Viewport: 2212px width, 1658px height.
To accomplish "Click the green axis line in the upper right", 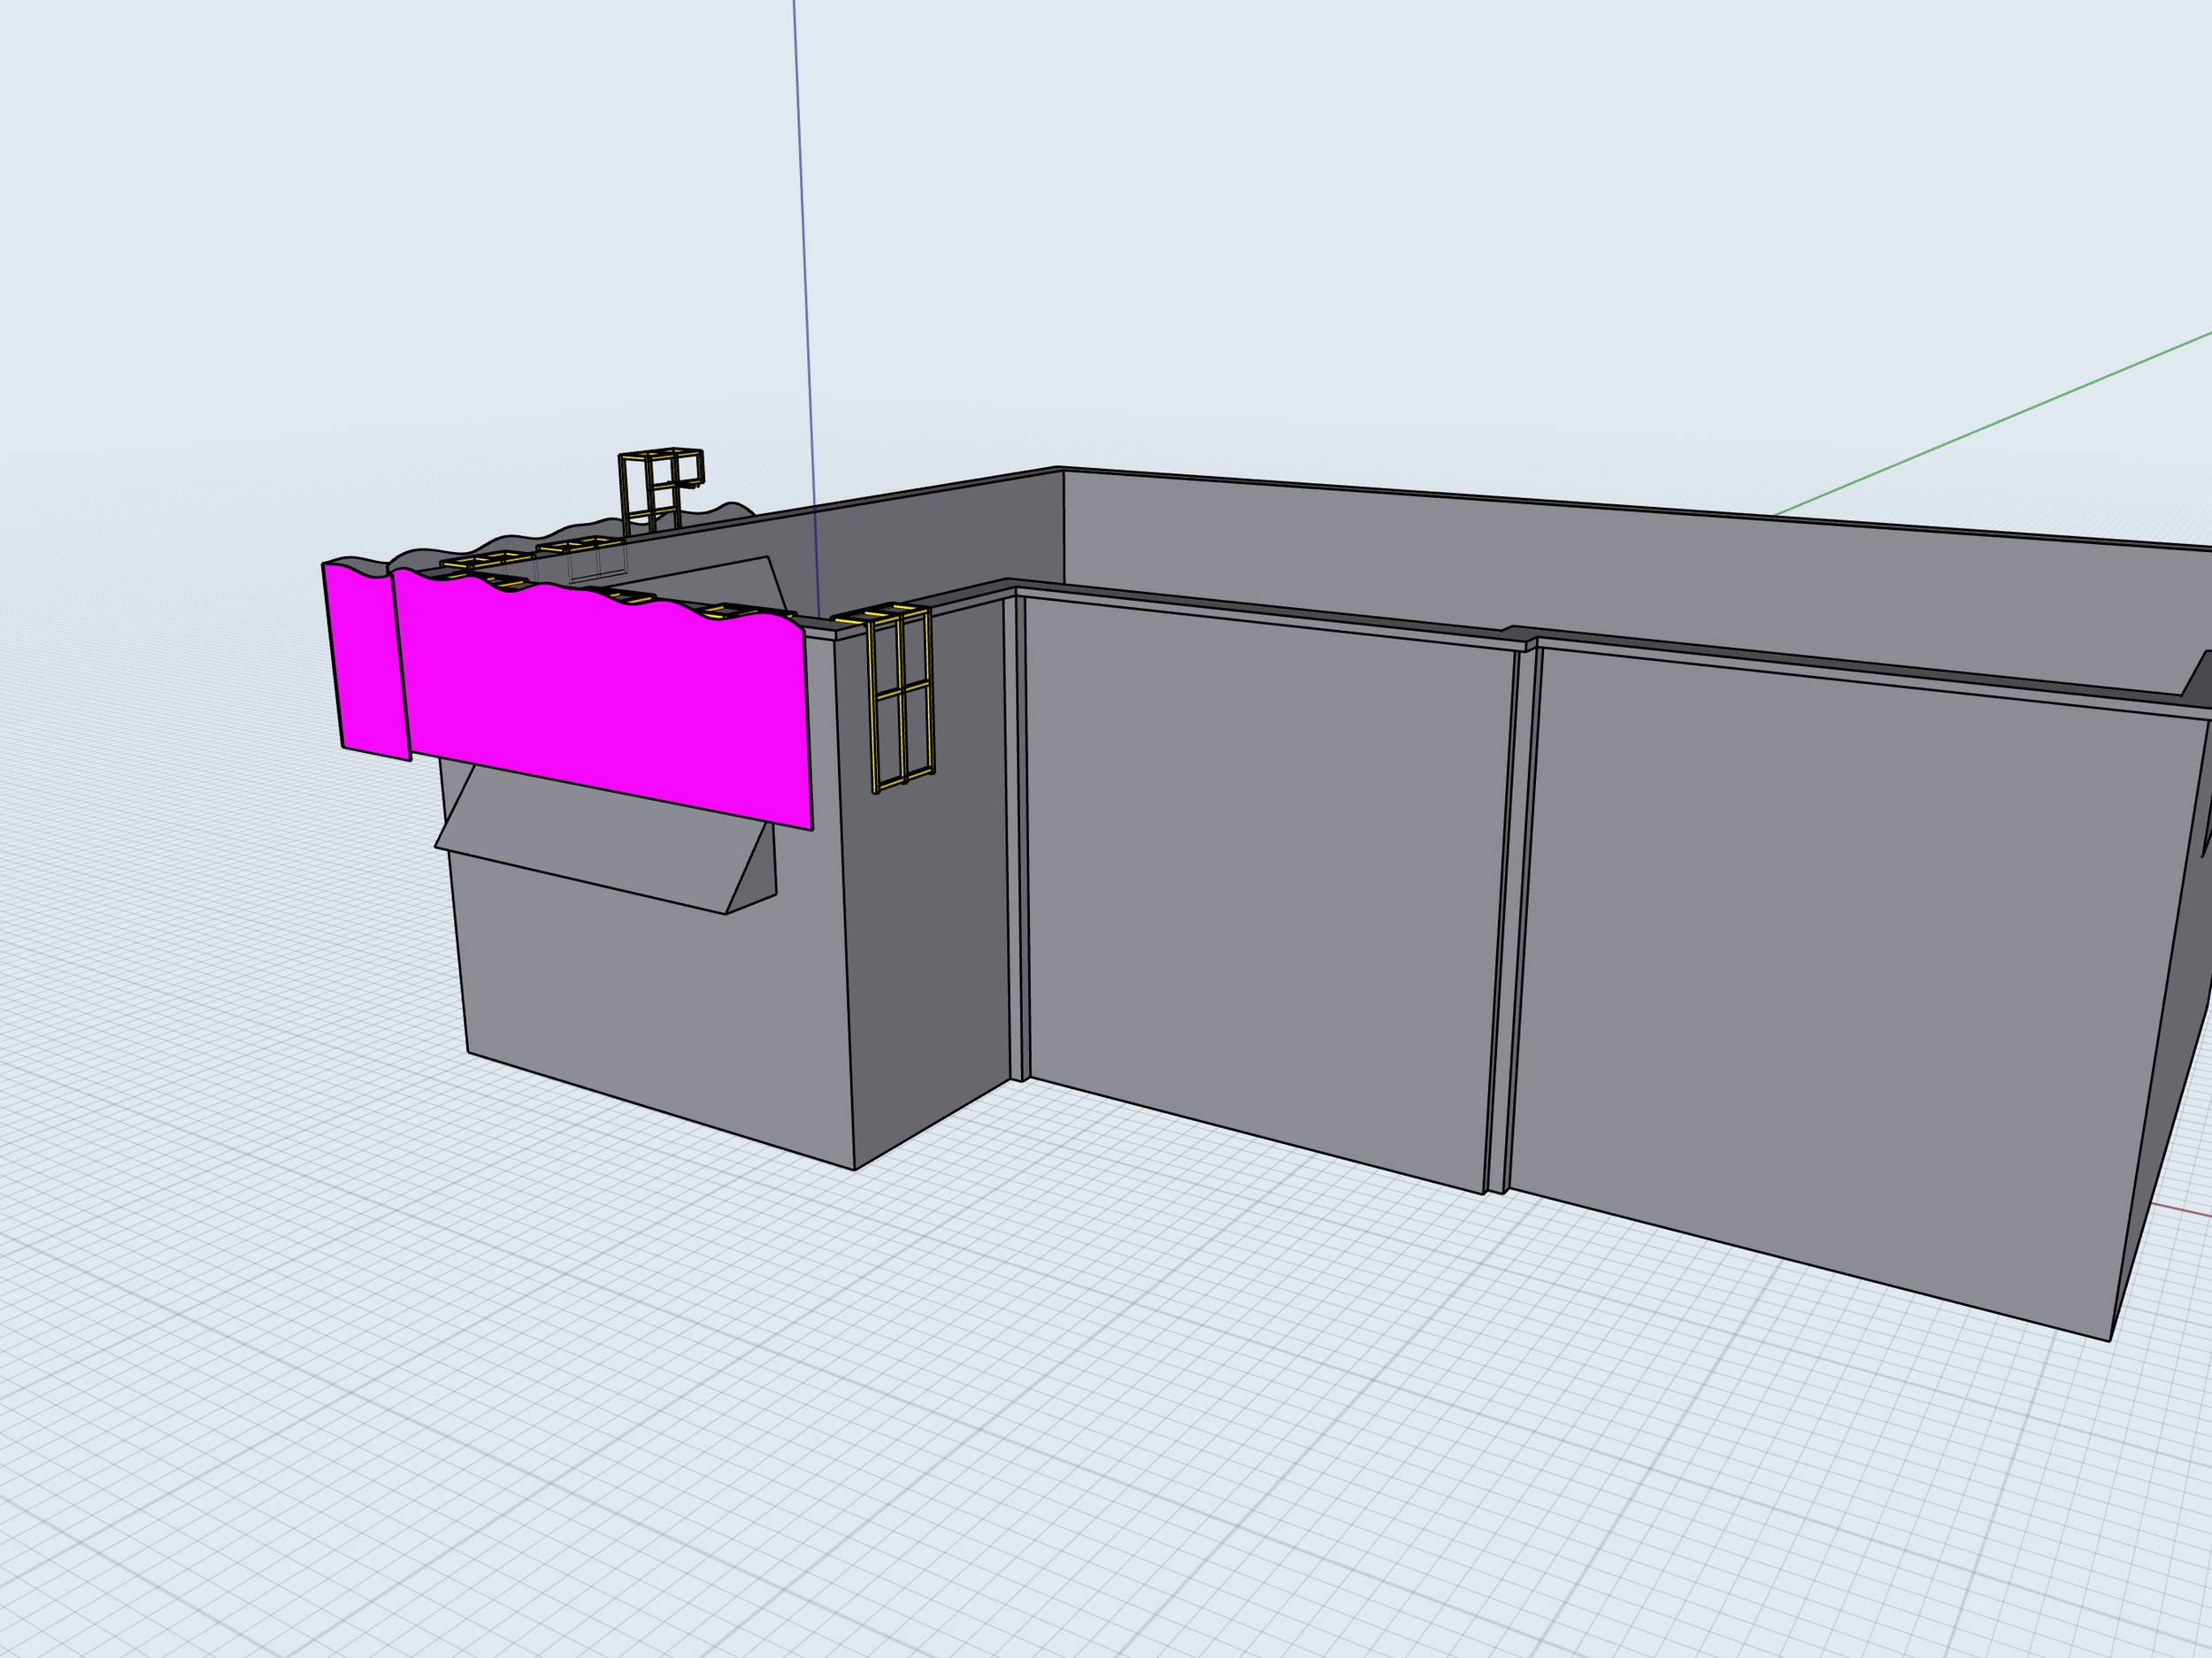I will (2000, 422).
